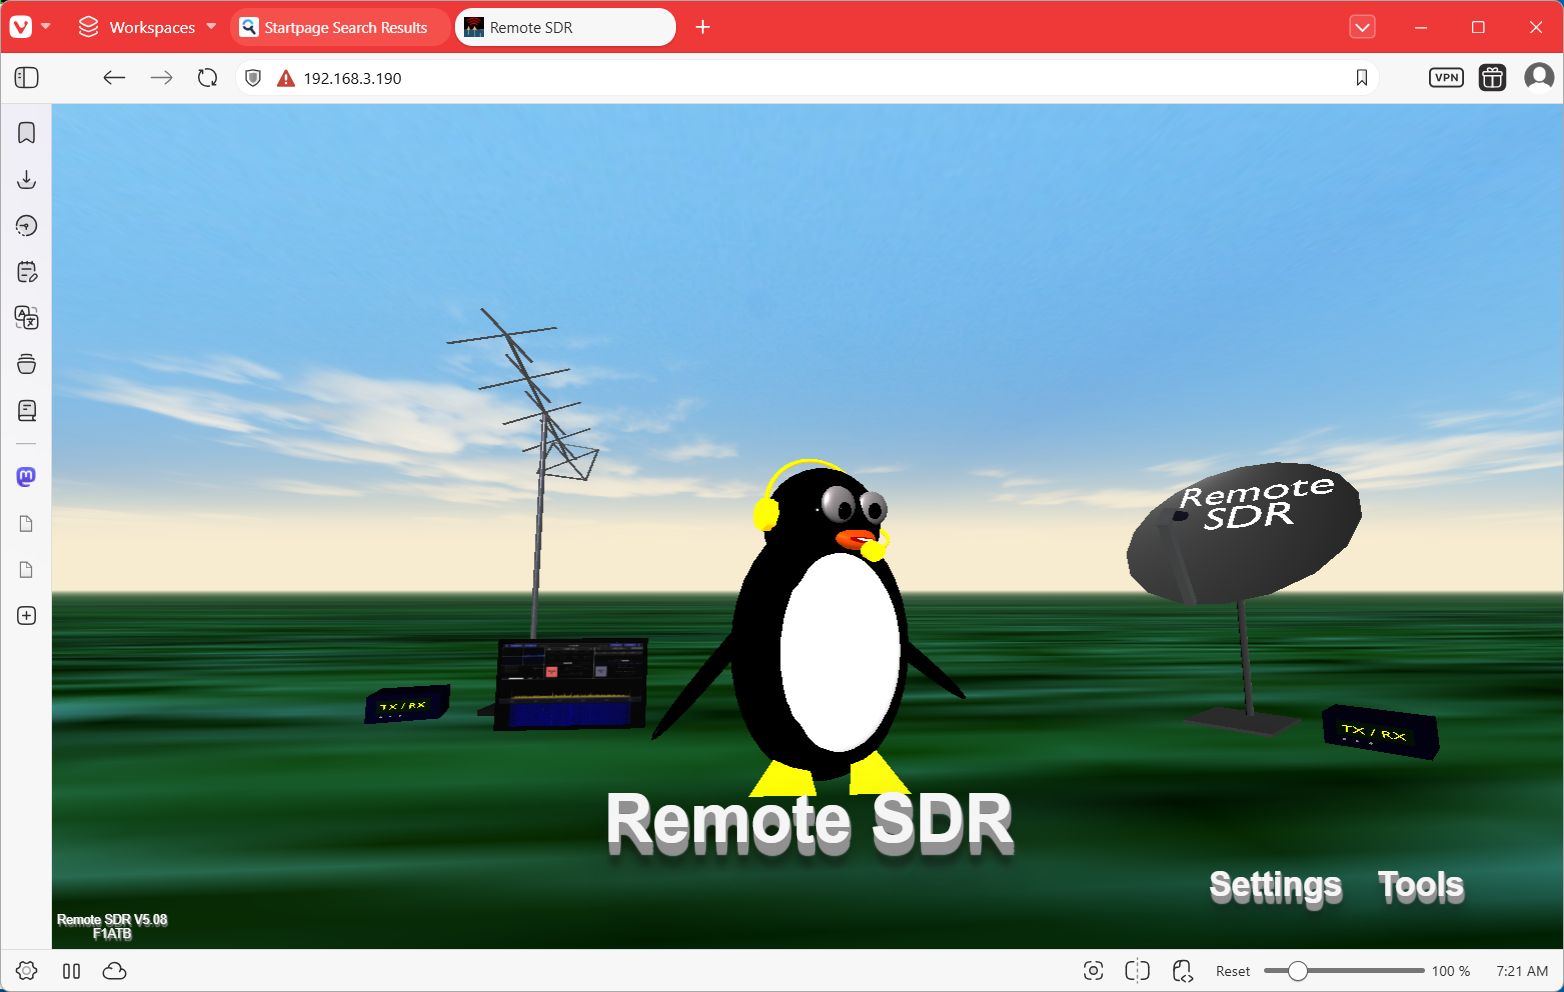This screenshot has width=1564, height=992.
Task: Go back to previous page
Action: 114,78
